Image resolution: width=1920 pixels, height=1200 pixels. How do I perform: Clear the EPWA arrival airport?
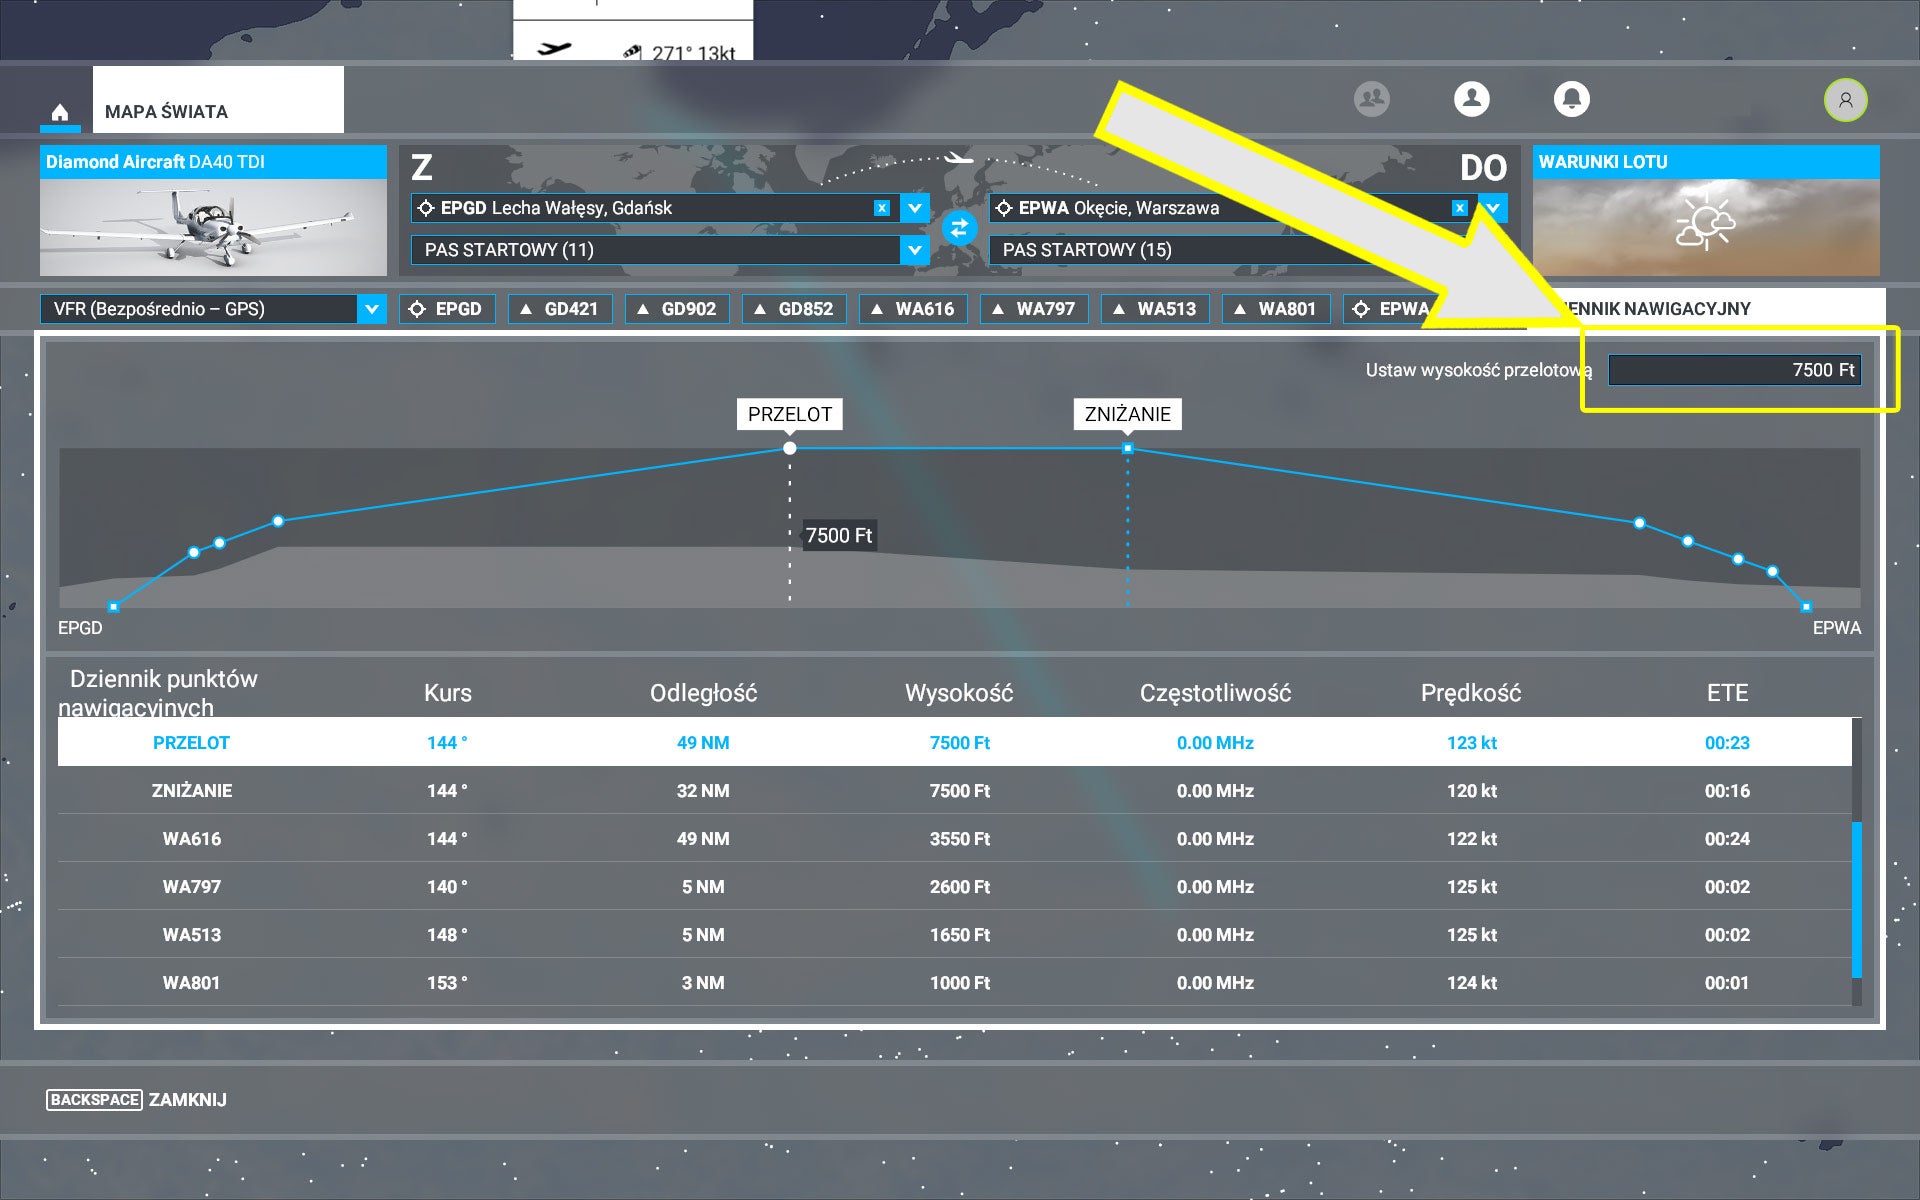[x=1459, y=208]
